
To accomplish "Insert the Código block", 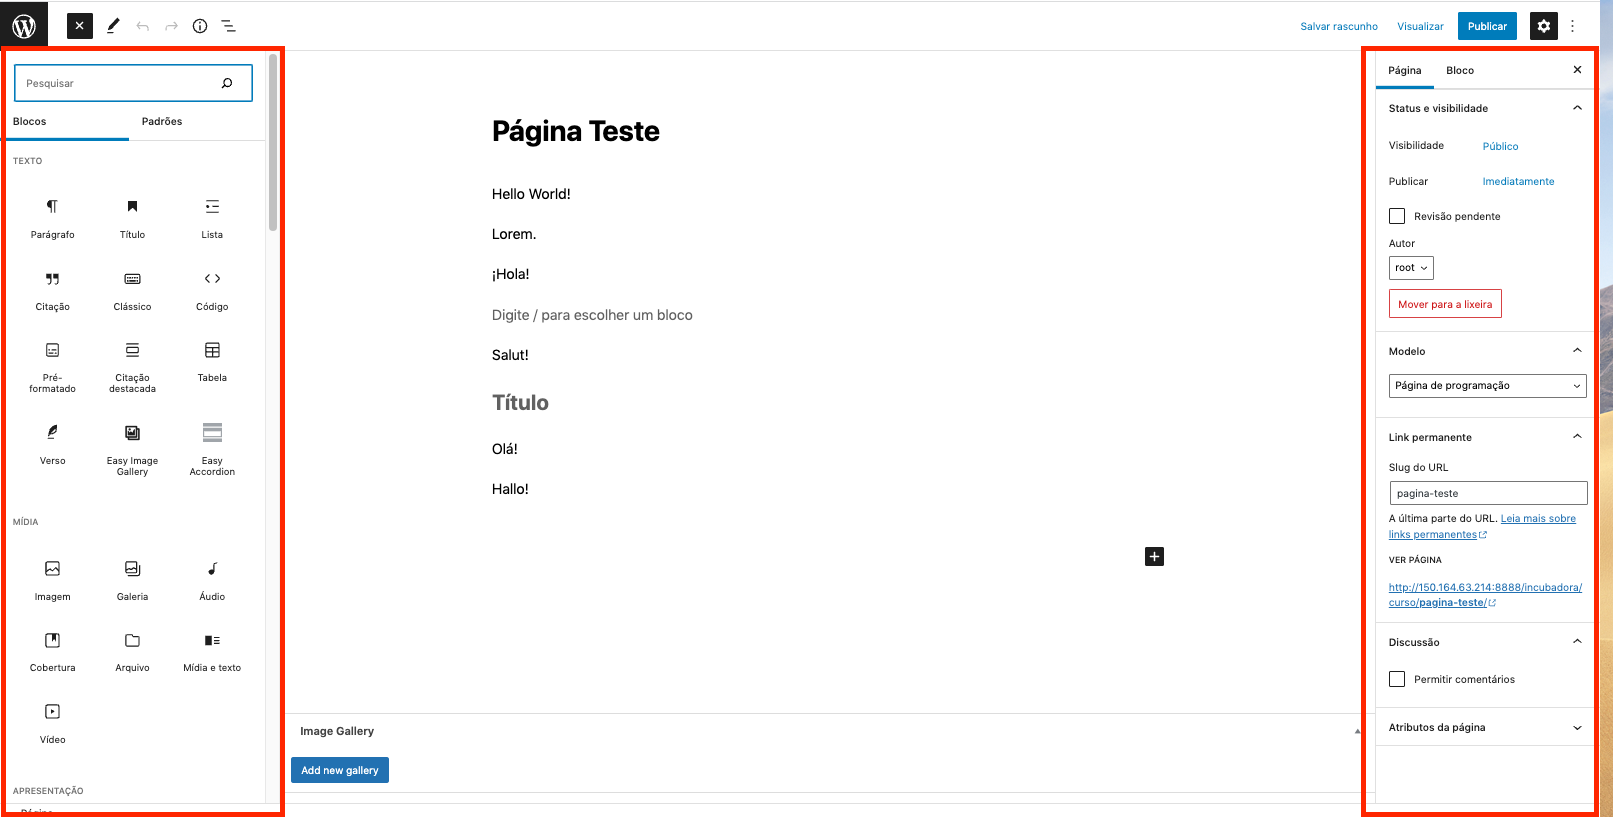I will 212,289.
